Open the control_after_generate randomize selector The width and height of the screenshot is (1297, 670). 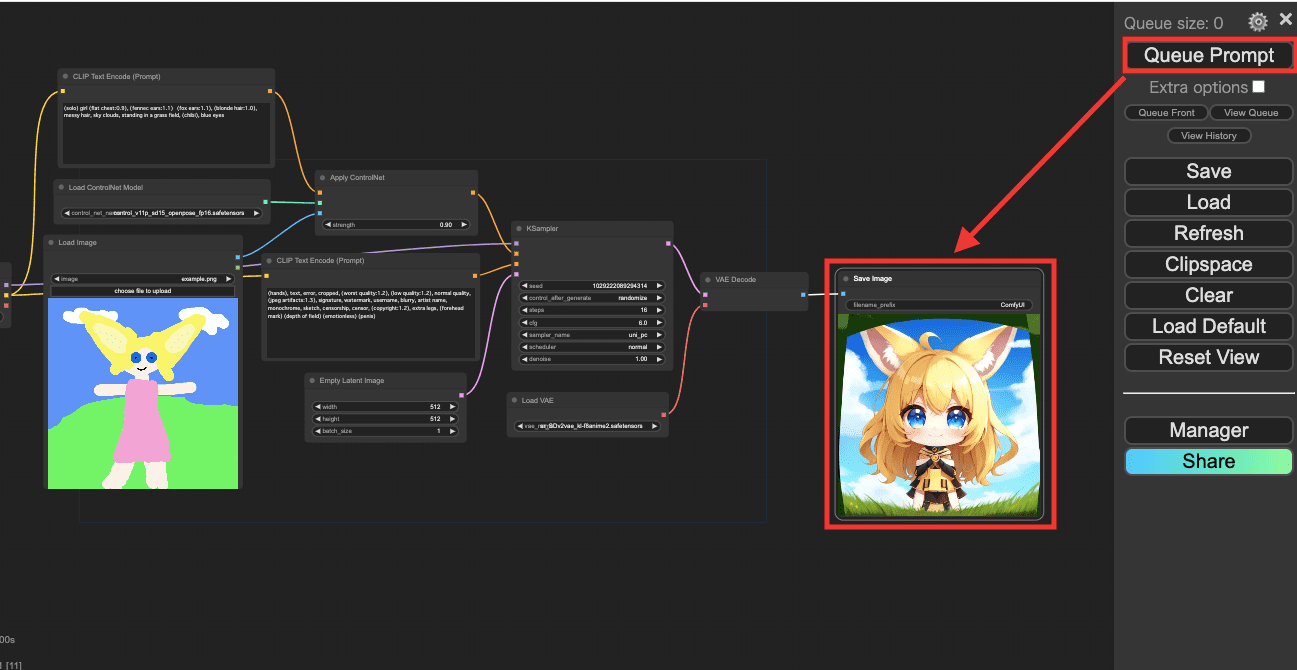[592, 298]
